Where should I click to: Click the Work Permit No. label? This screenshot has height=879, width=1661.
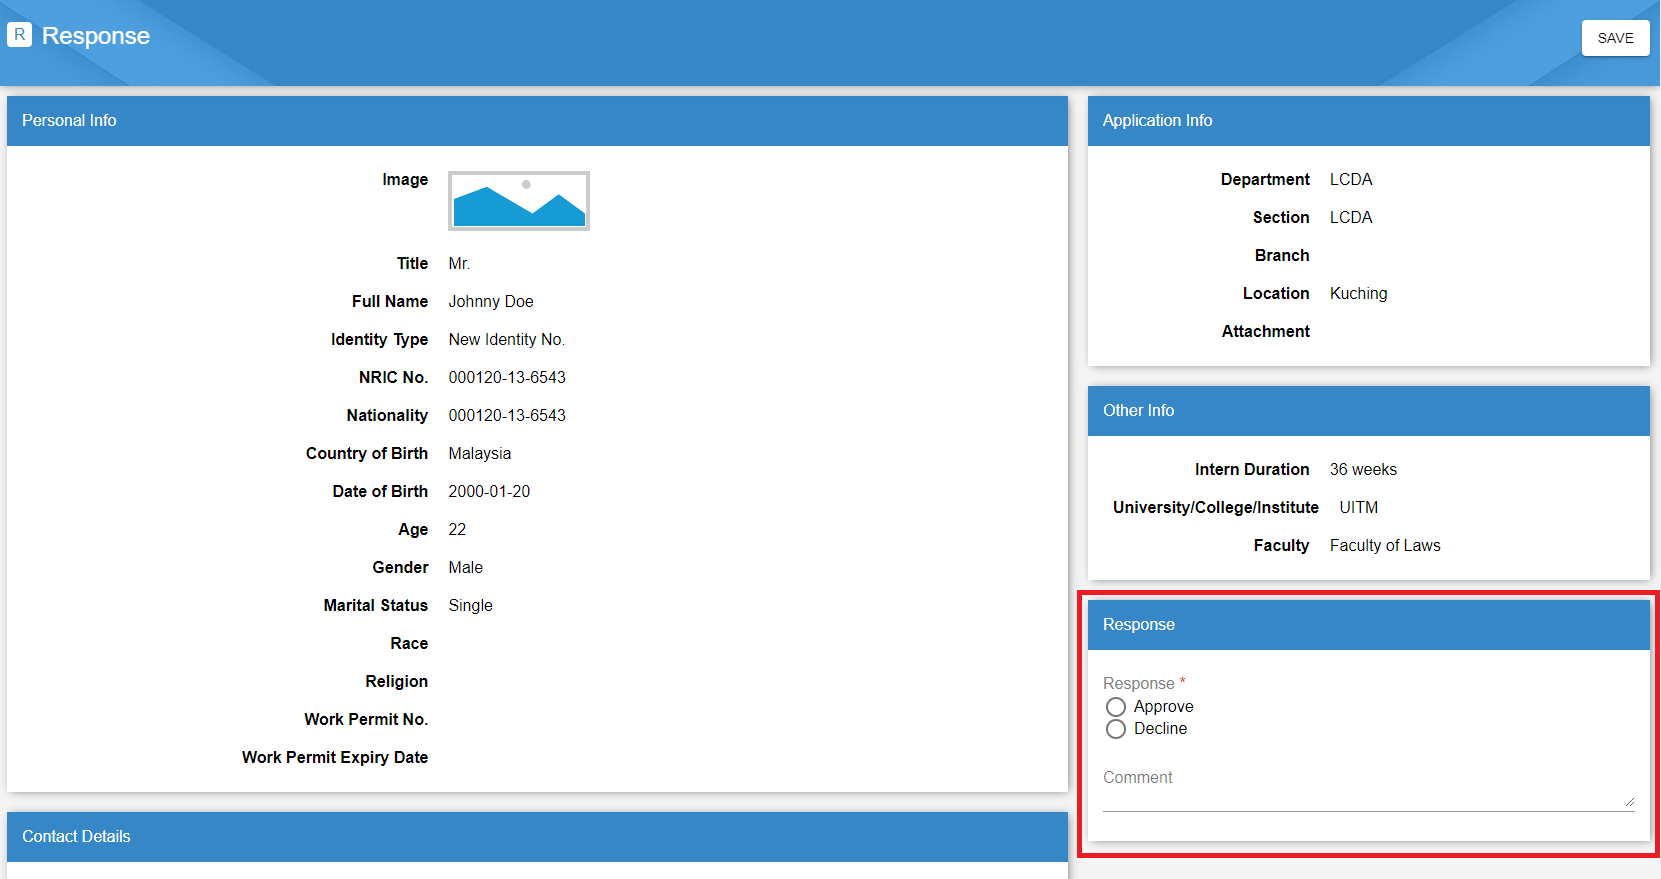click(x=366, y=720)
